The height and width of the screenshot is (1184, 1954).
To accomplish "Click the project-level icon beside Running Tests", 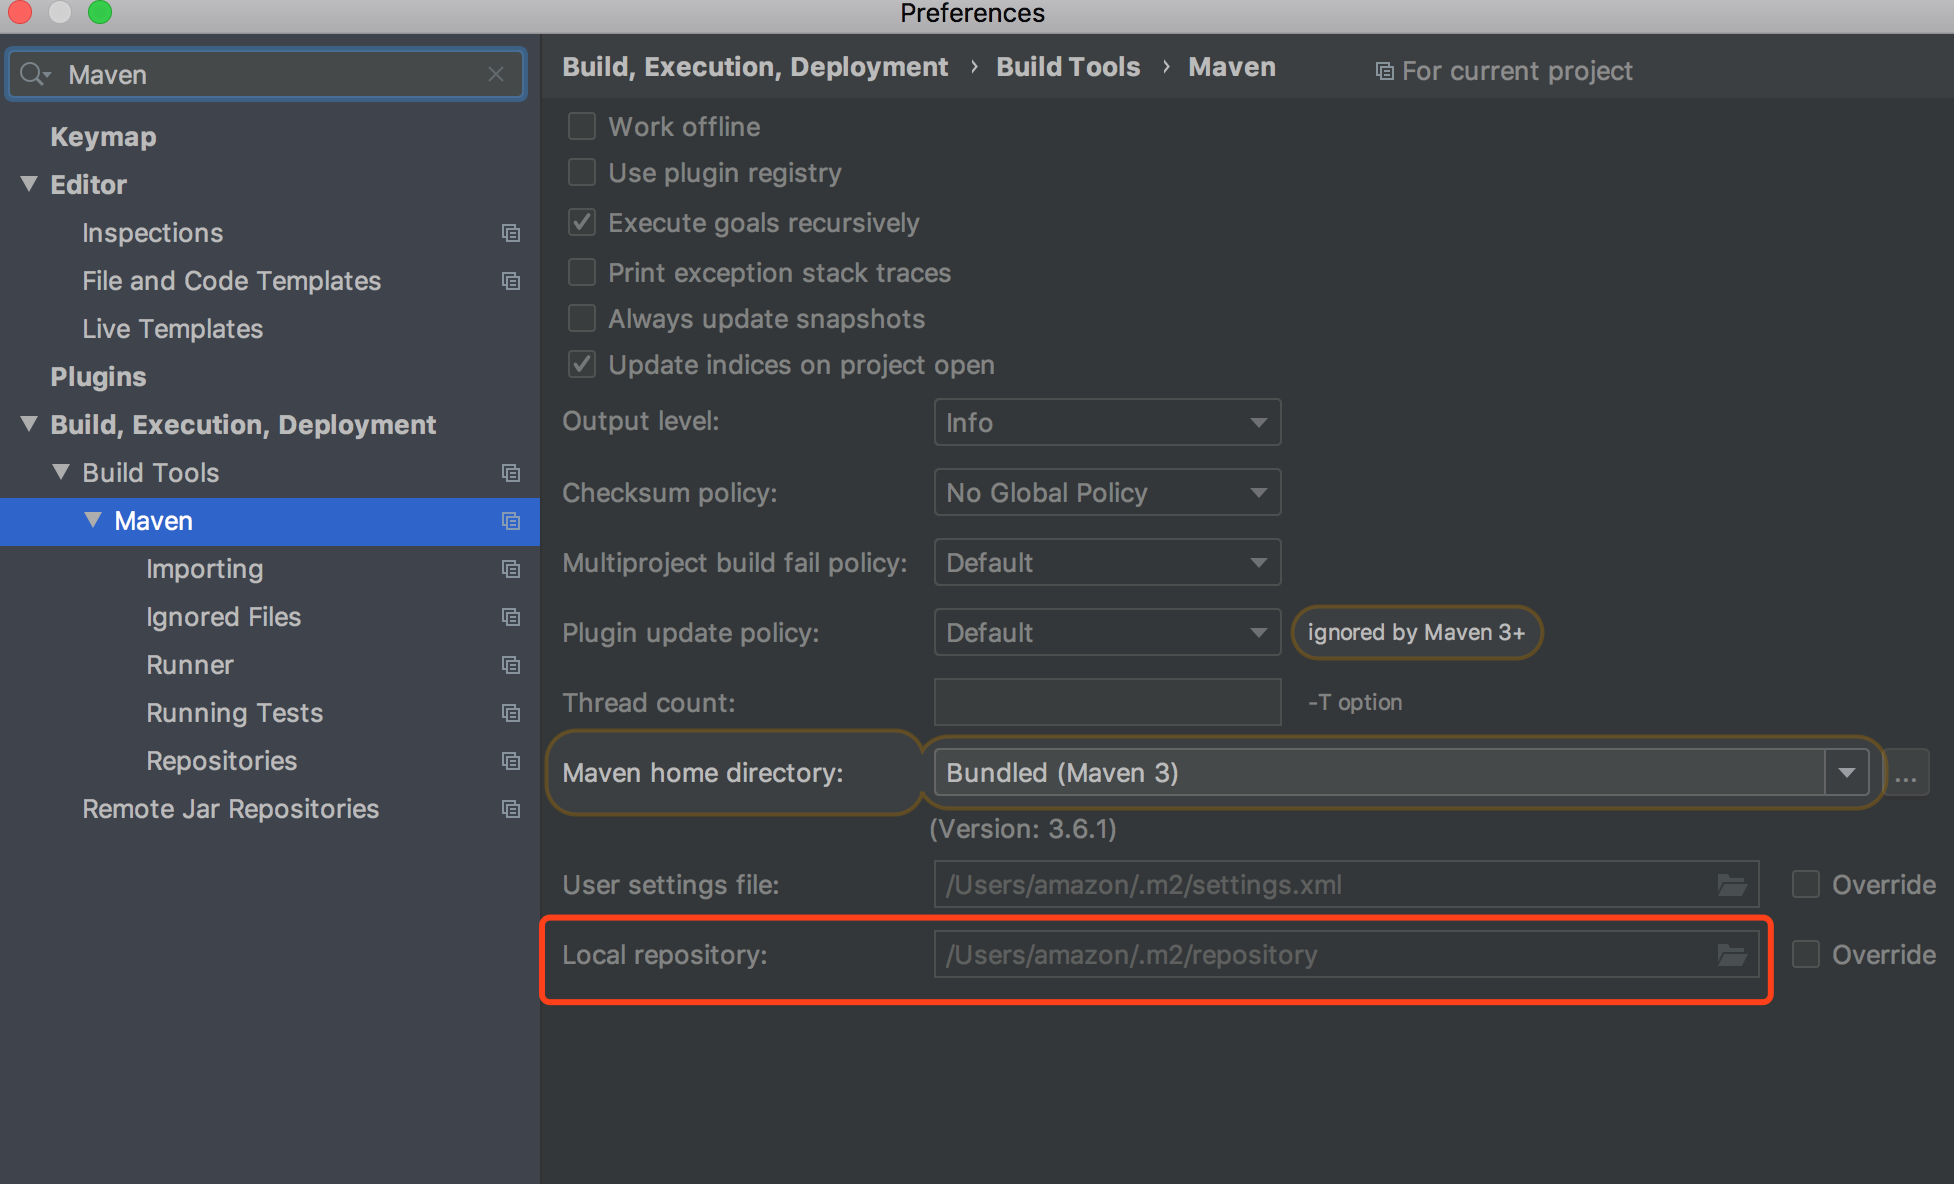I will [511, 713].
